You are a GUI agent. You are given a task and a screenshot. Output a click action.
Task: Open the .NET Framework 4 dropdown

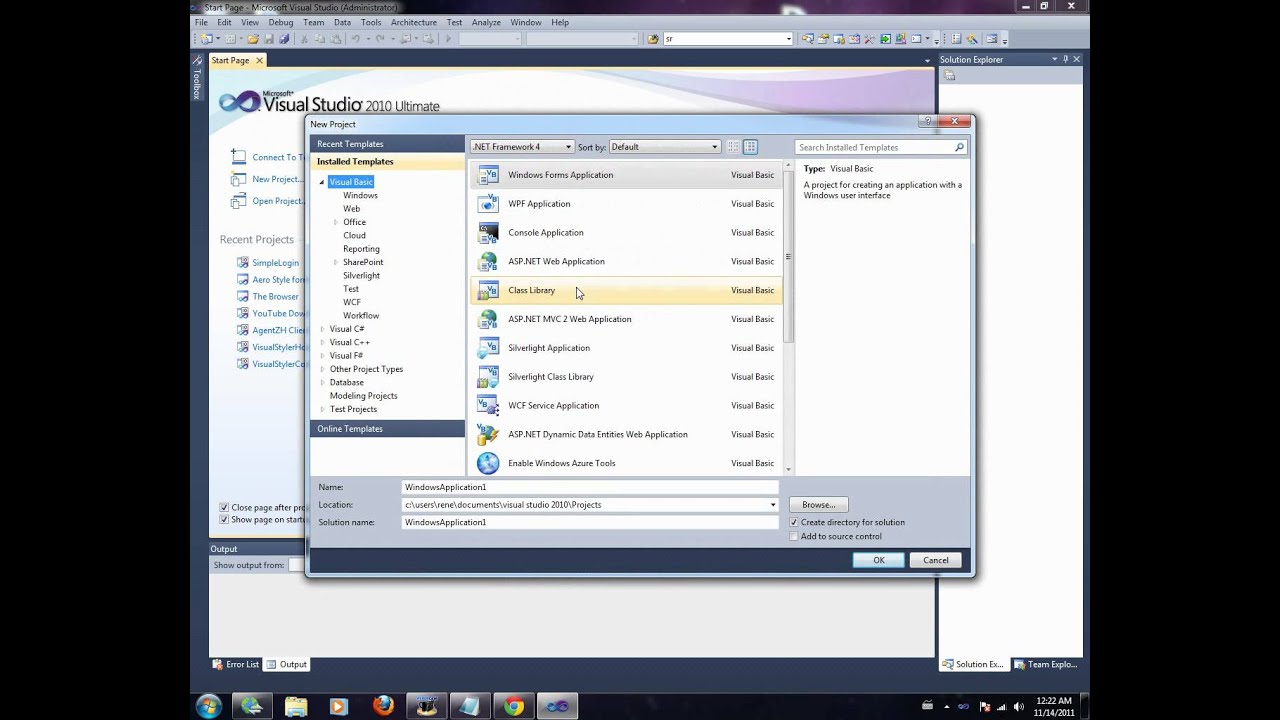[521, 147]
